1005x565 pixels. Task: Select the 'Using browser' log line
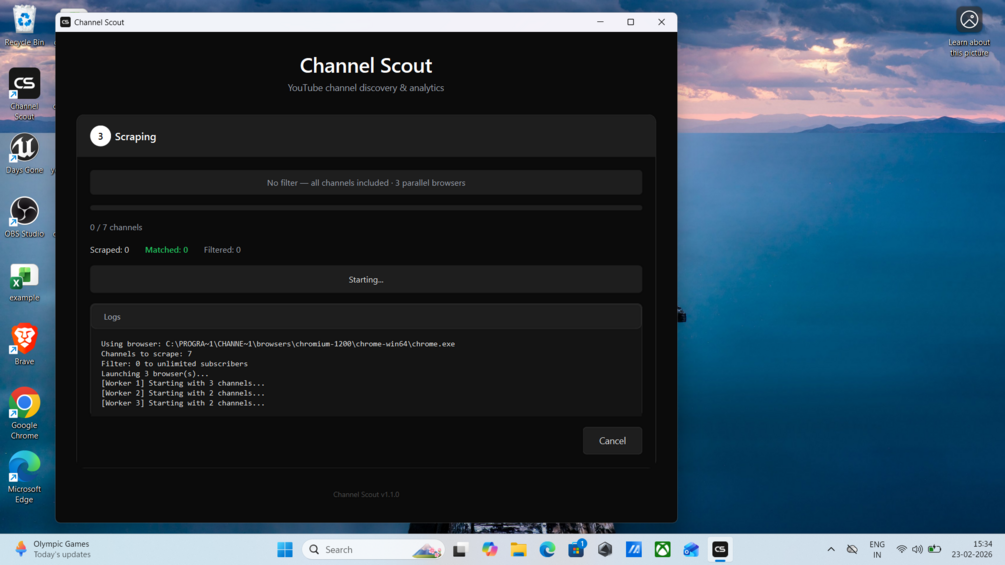(x=278, y=344)
